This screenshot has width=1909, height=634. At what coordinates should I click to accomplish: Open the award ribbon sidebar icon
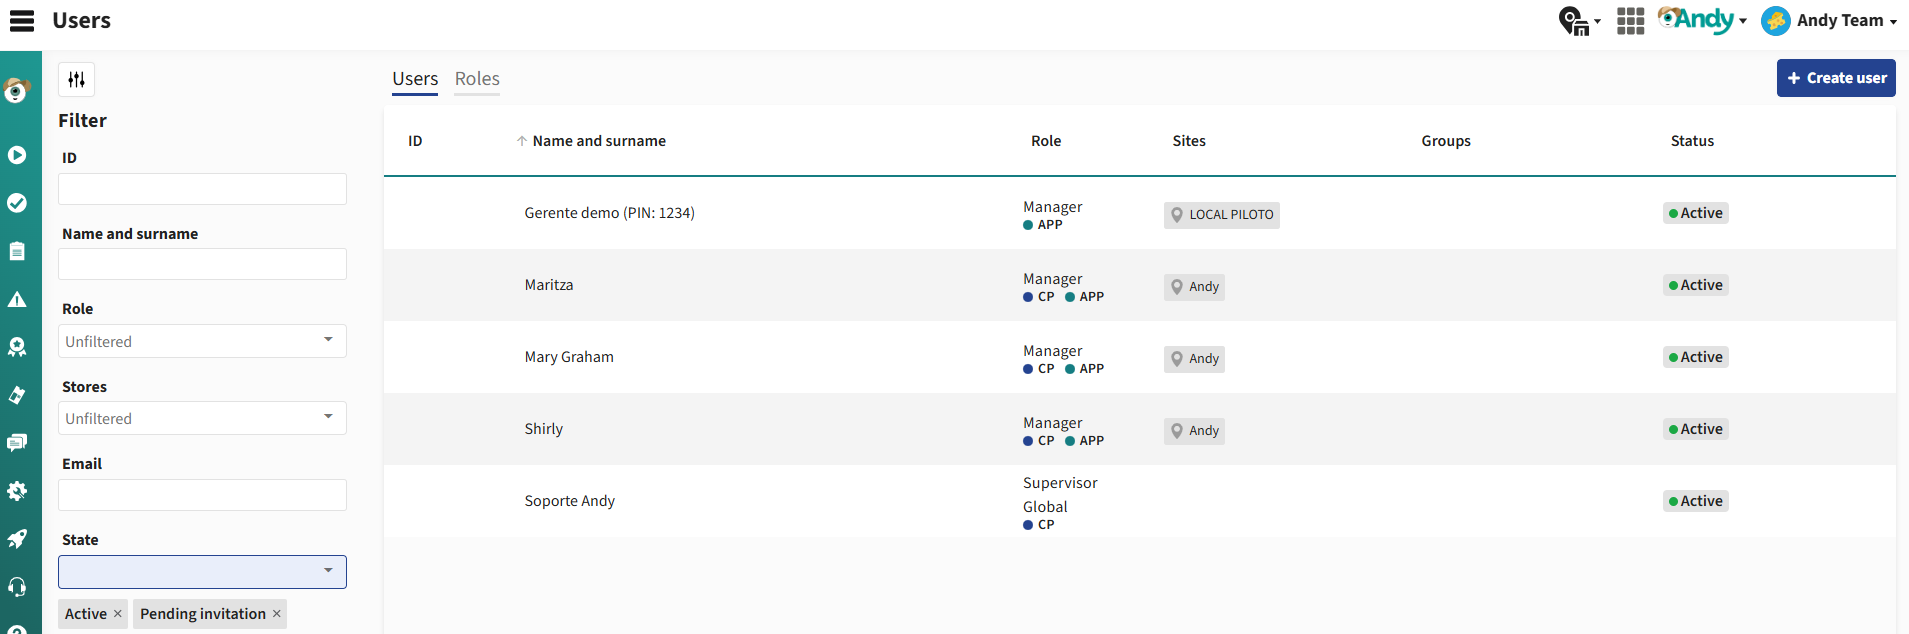pyautogui.click(x=17, y=347)
